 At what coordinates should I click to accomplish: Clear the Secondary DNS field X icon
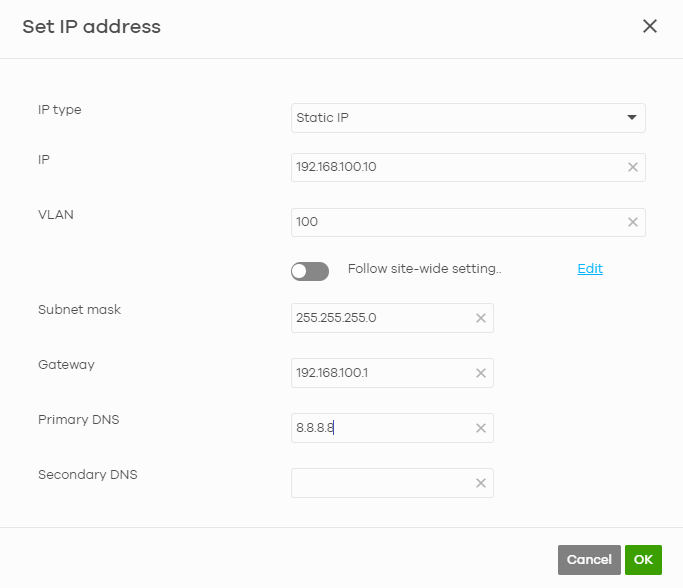[480, 483]
